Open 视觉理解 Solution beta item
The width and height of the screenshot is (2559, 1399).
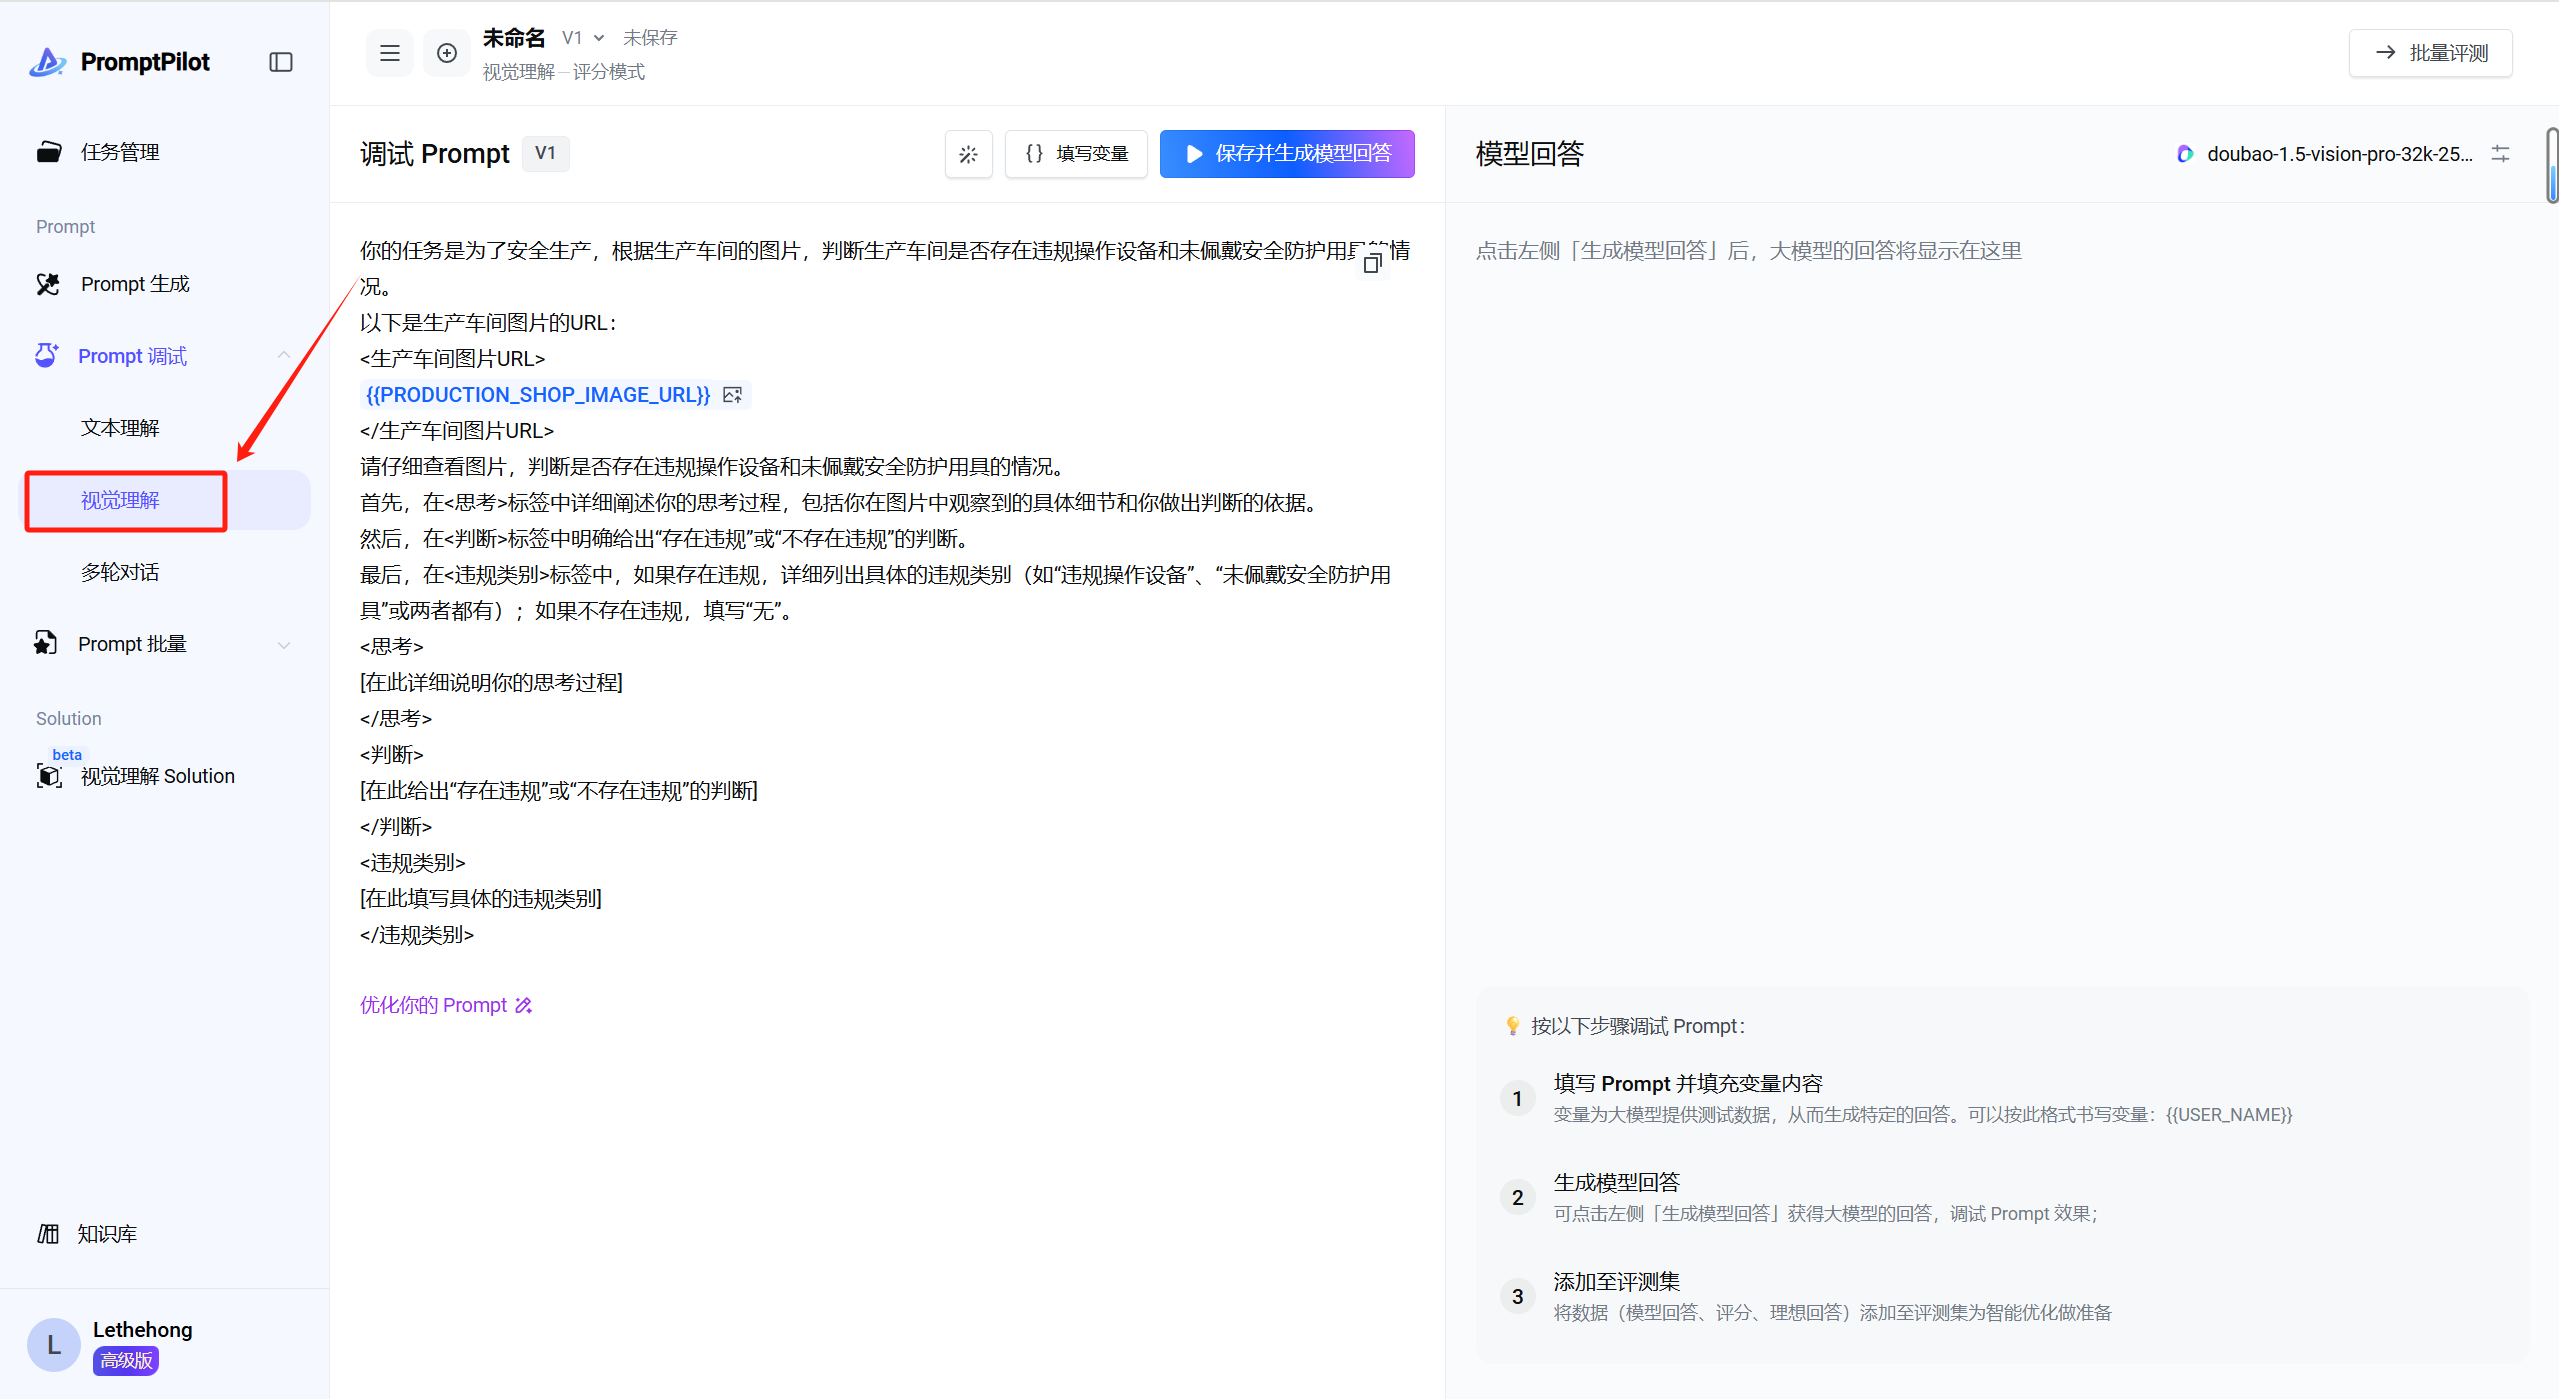pyautogui.click(x=157, y=776)
